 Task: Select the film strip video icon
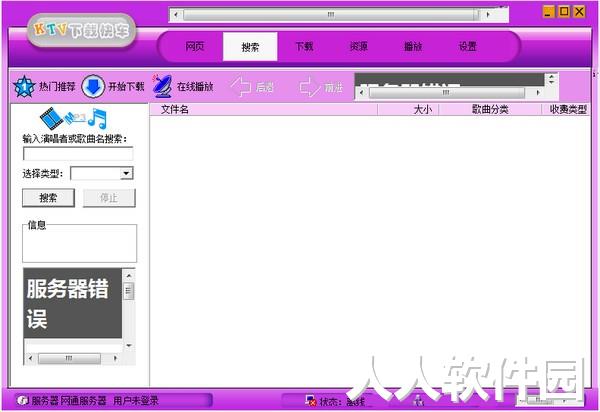52,118
